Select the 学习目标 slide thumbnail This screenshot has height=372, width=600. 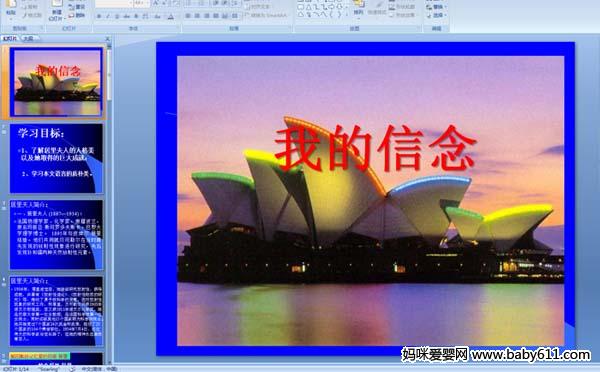[x=56, y=158]
